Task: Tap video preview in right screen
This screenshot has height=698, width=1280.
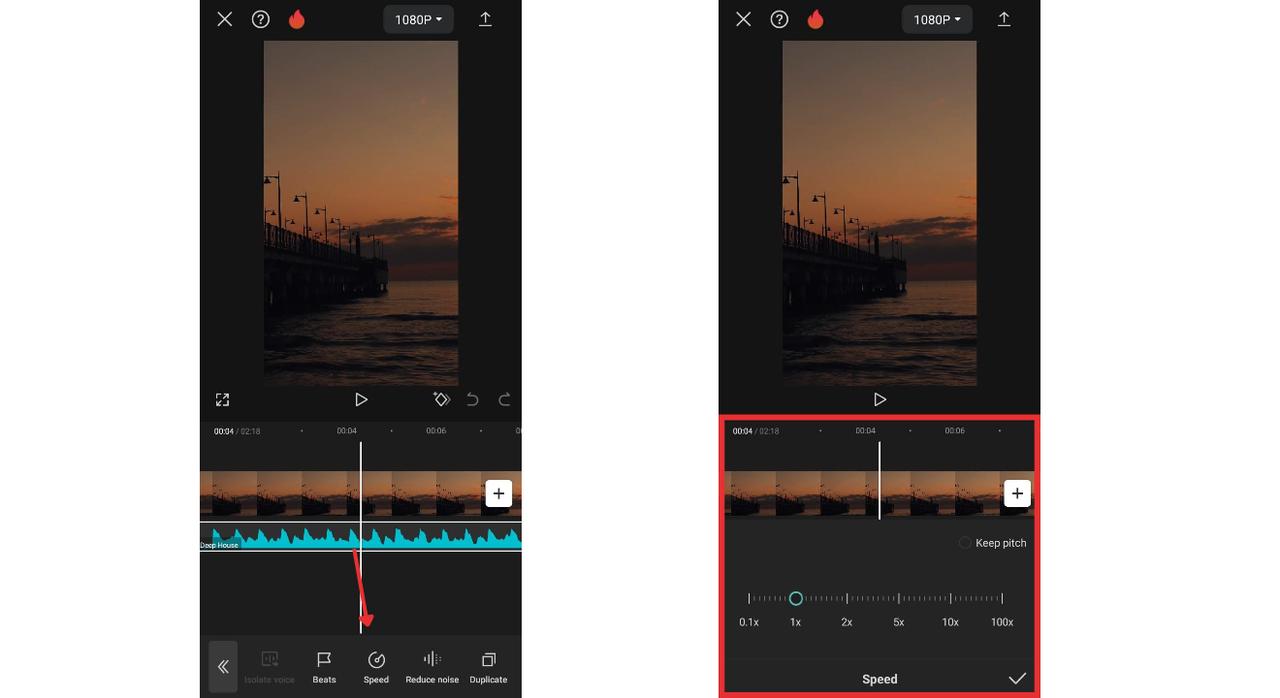Action: point(880,213)
